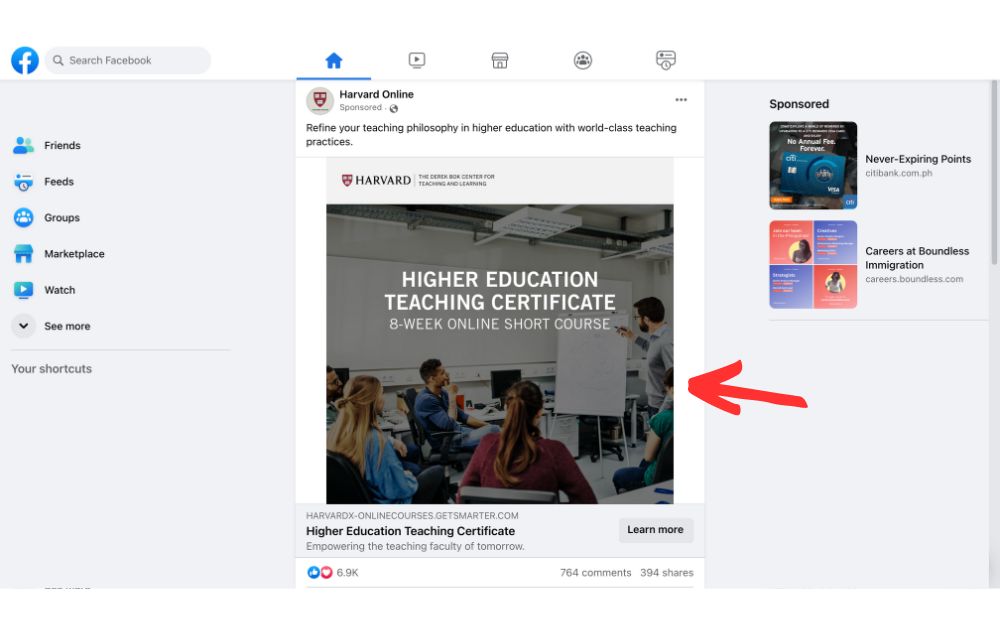Click the Facebook logo icon
1000x630 pixels.
pyautogui.click(x=25, y=60)
